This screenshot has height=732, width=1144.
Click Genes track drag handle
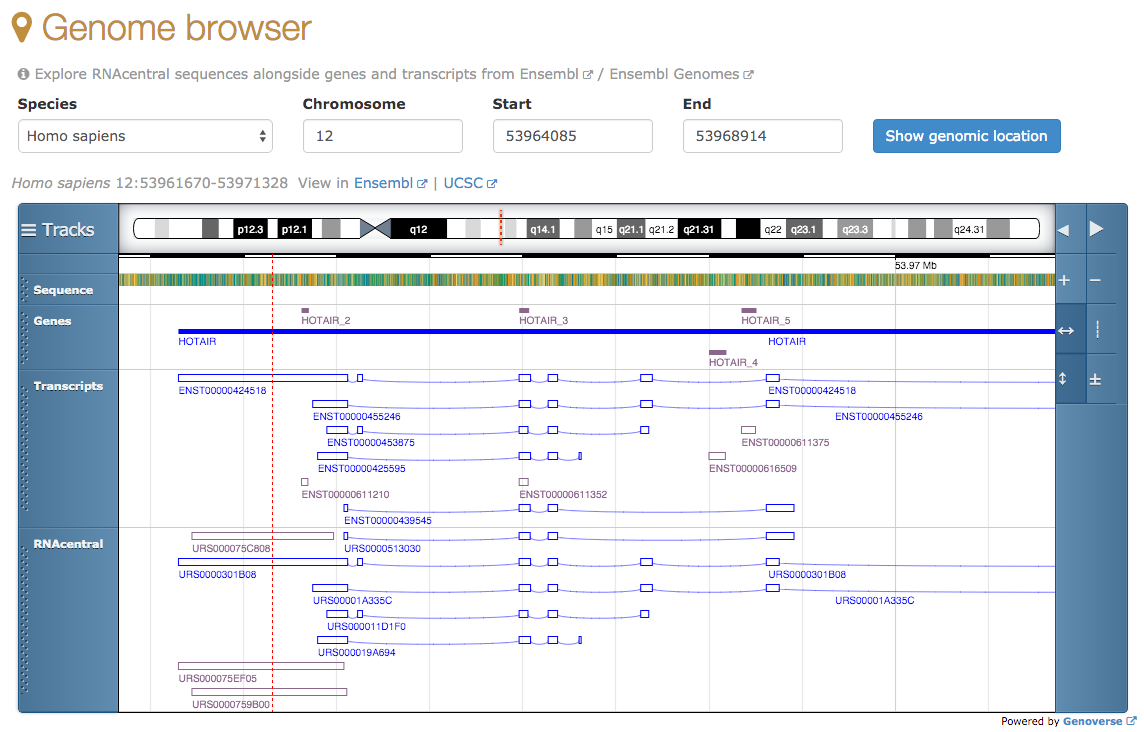[24, 338]
